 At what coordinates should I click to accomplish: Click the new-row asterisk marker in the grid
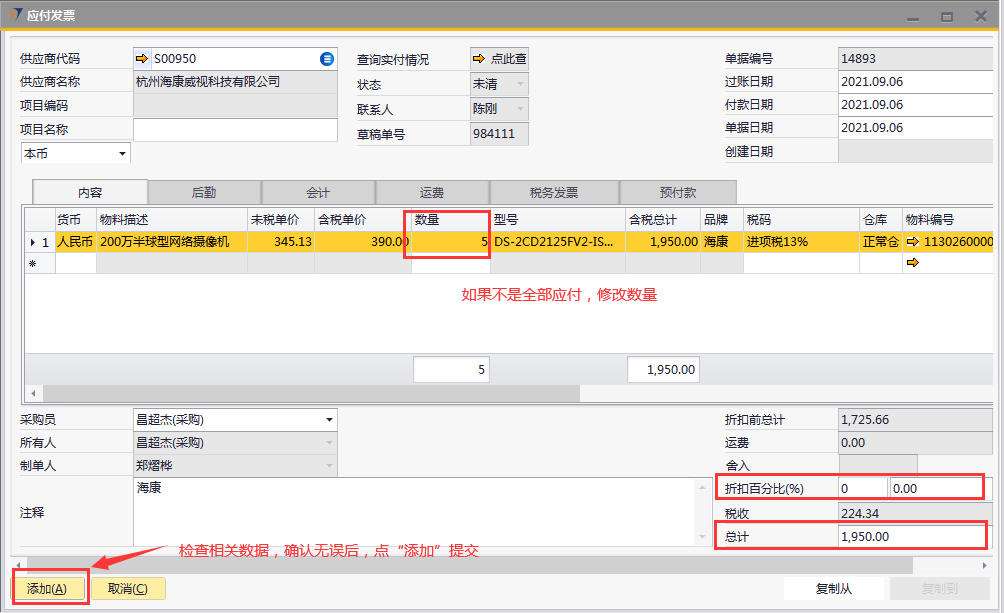(32, 264)
